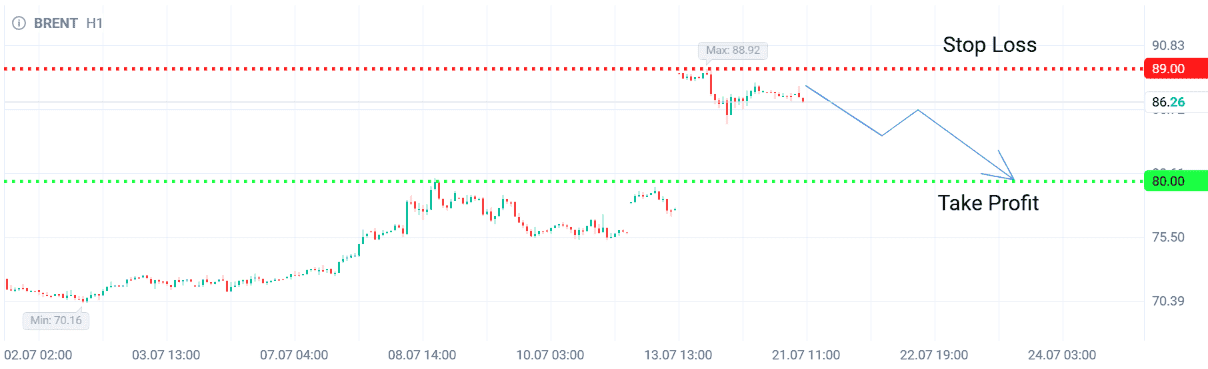The image size is (1208, 369).
Task: Click the 86.26 current price label
Action: 1168,102
